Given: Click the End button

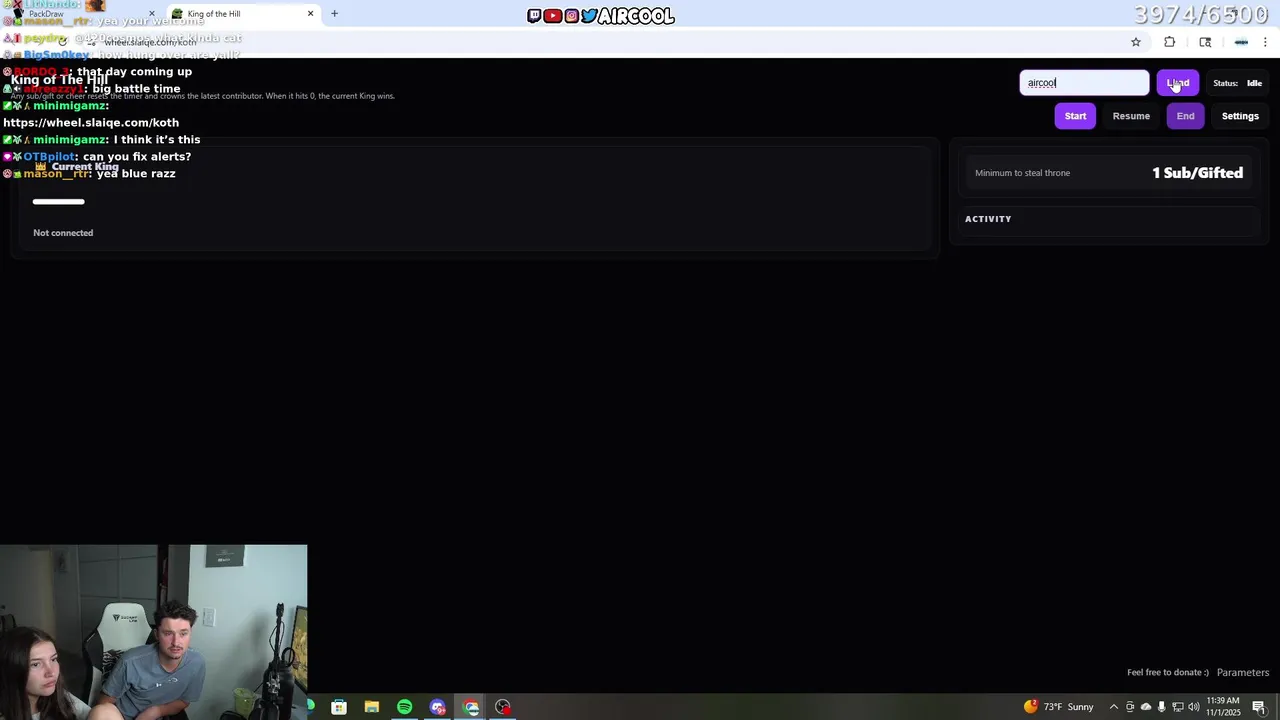Looking at the screenshot, I should [1185, 116].
